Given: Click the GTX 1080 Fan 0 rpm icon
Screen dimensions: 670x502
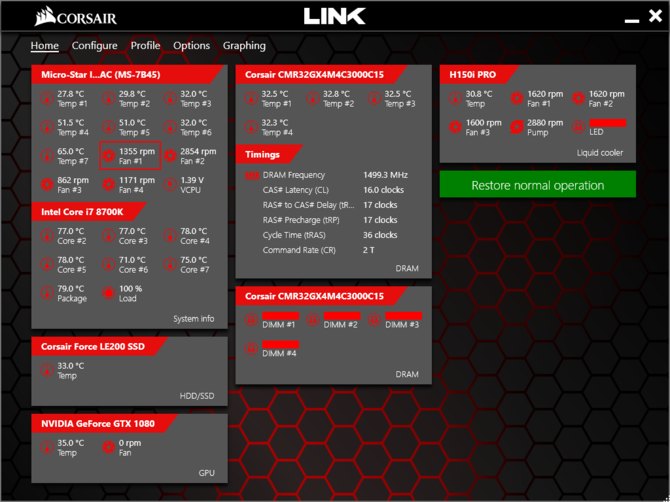Looking at the screenshot, I should point(109,447).
